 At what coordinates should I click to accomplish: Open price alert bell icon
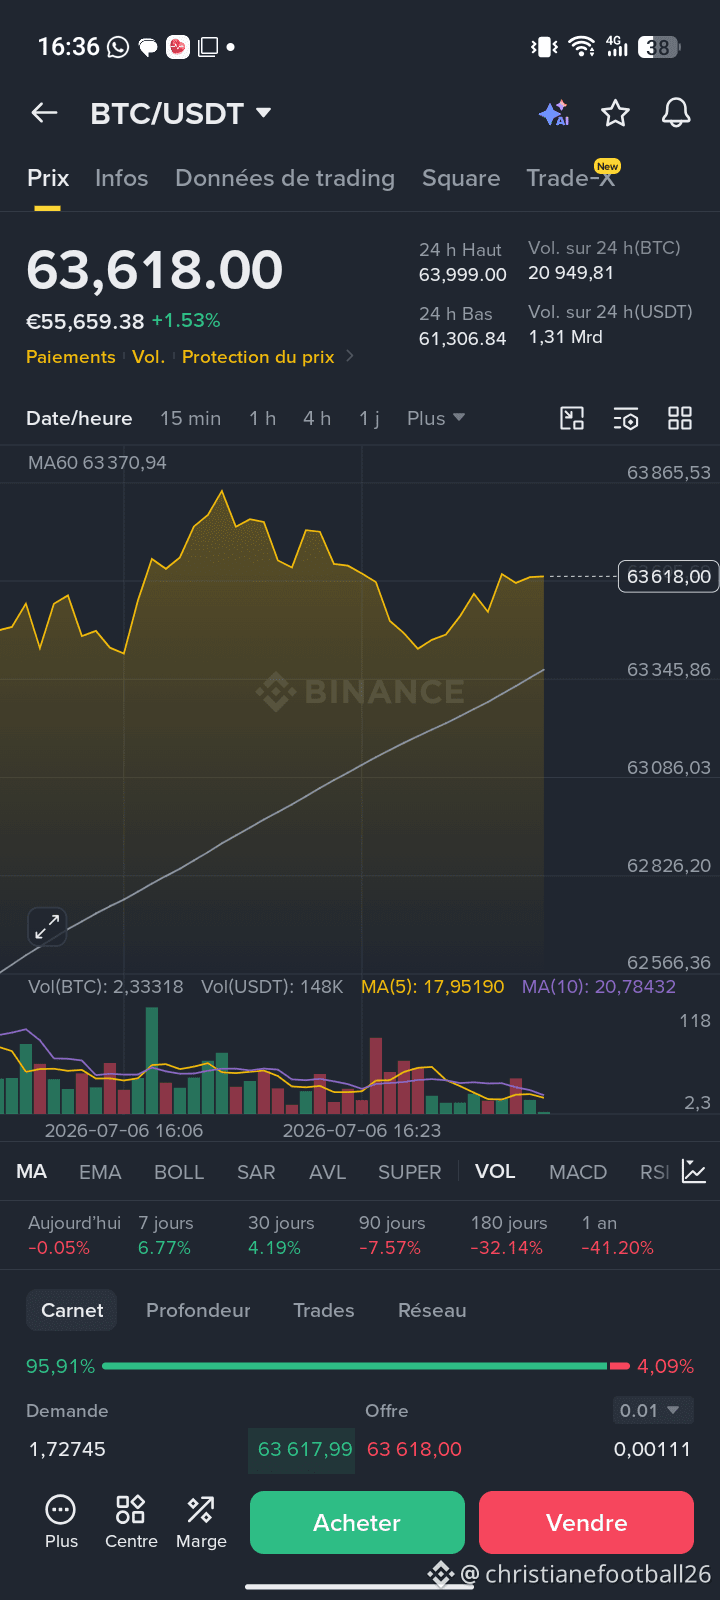pyautogui.click(x=676, y=113)
